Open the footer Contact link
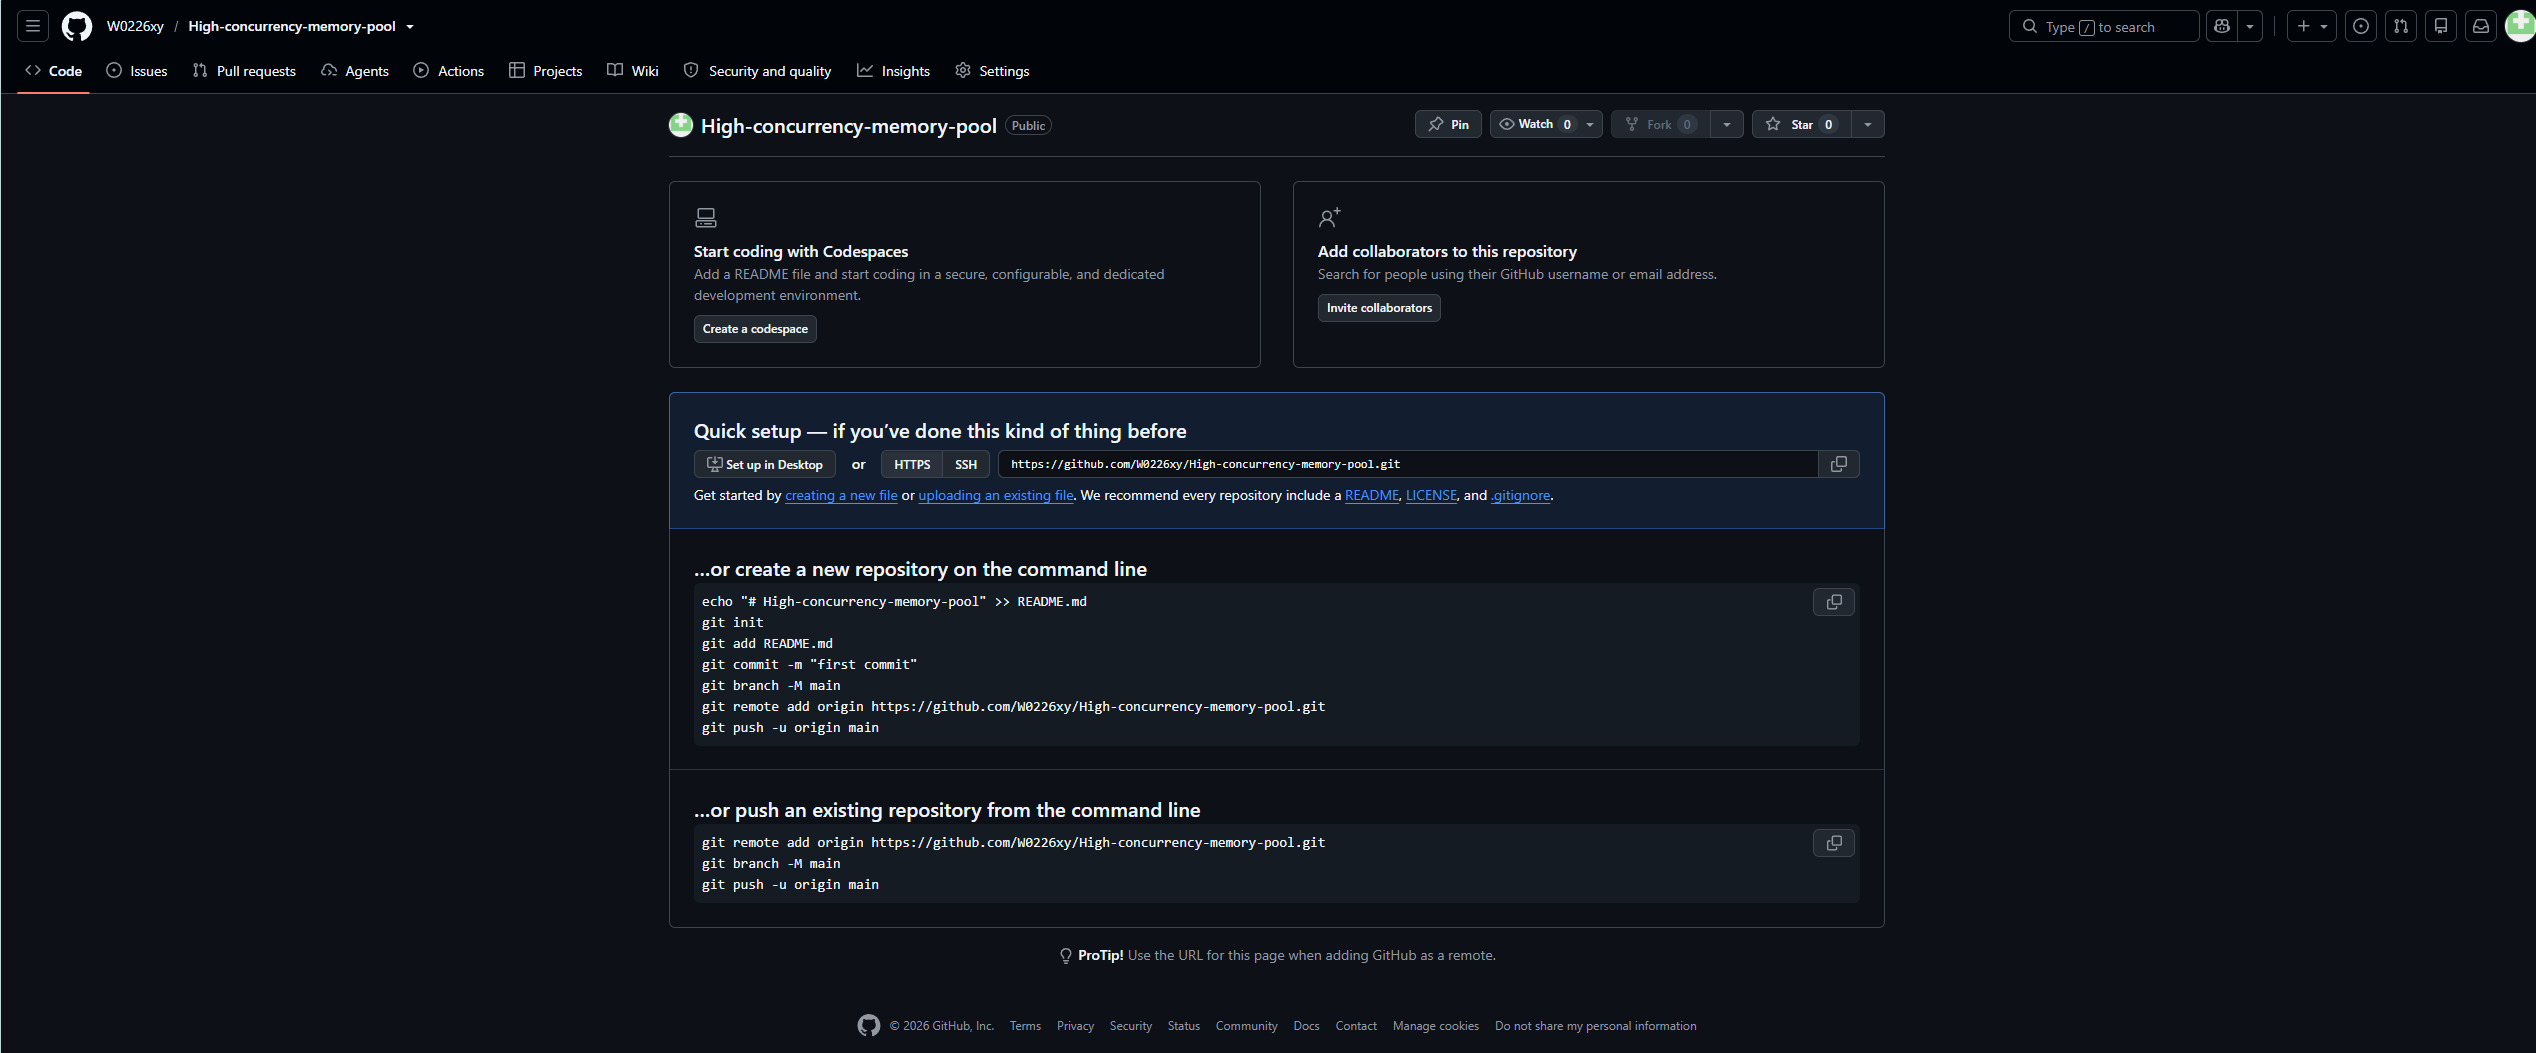The width and height of the screenshot is (2536, 1053). [1356, 1026]
